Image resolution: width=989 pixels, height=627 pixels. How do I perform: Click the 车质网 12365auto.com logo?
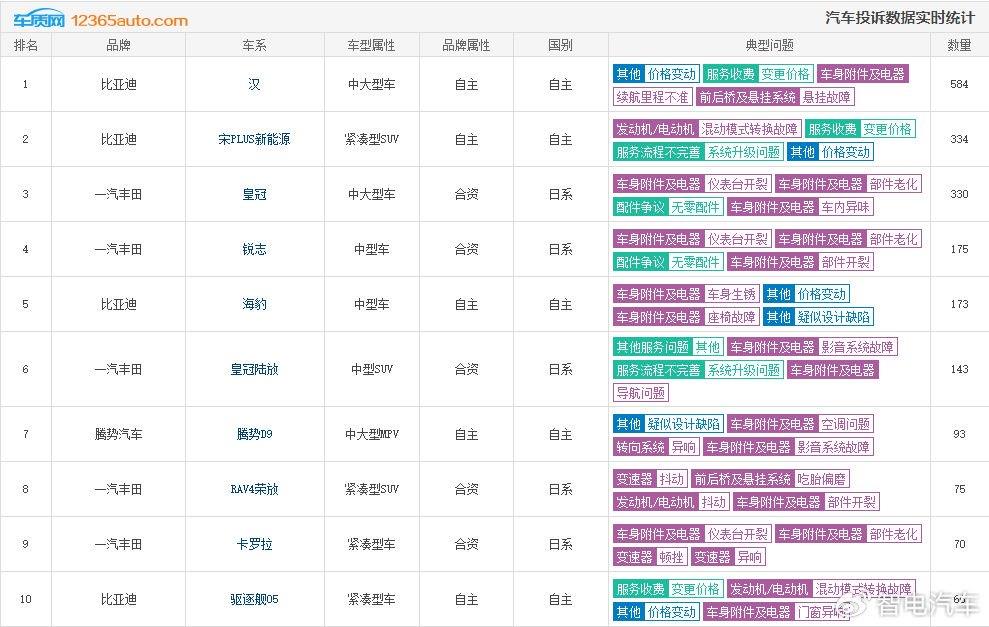pos(101,20)
